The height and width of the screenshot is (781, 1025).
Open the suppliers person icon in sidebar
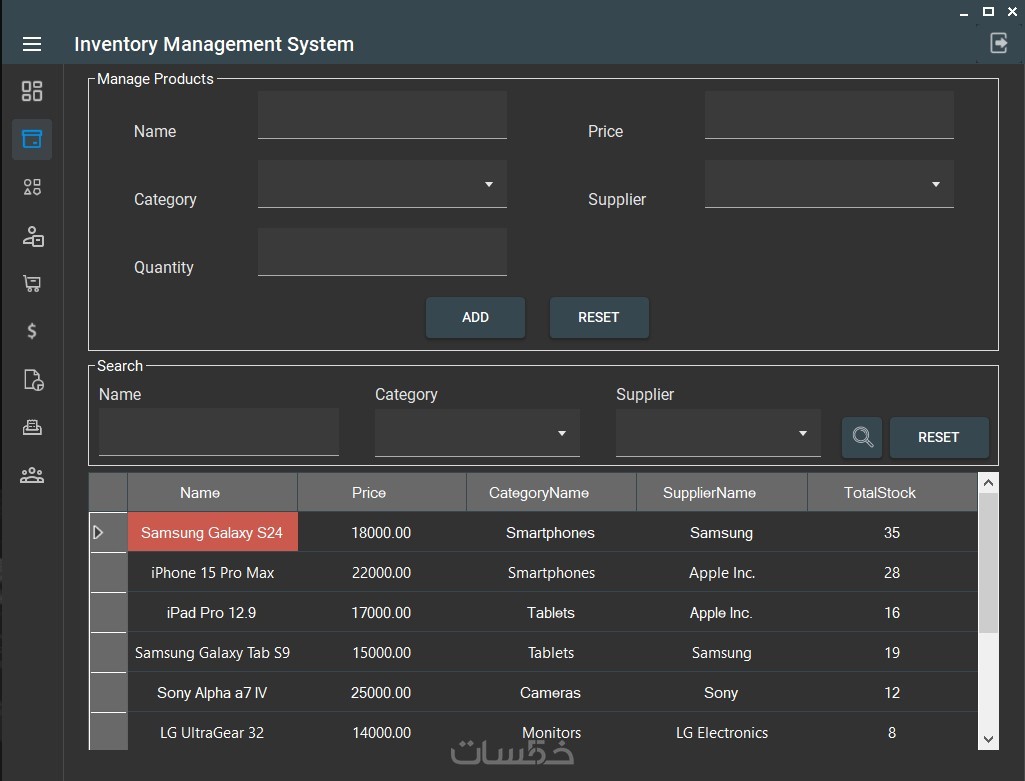pyautogui.click(x=32, y=236)
